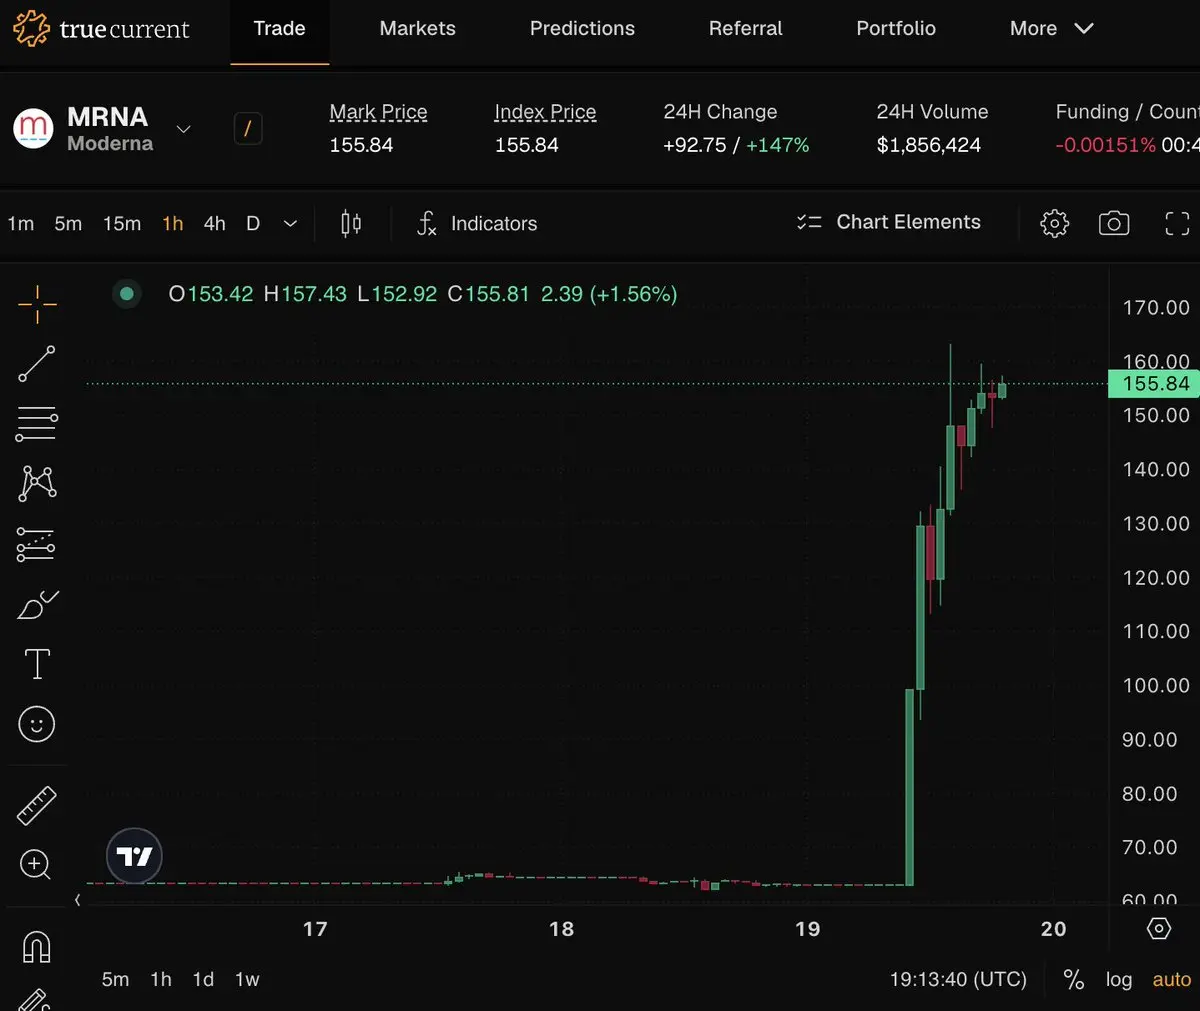This screenshot has width=1200, height=1011.
Task: Select the 15m timeframe
Action: [122, 223]
